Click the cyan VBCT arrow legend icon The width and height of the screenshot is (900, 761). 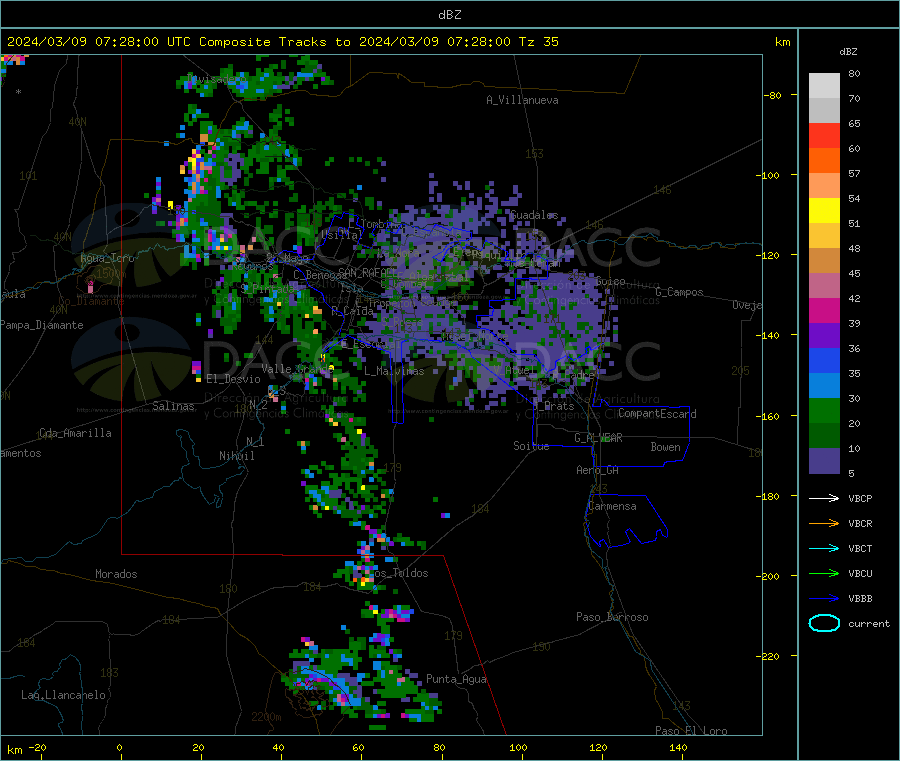[824, 548]
